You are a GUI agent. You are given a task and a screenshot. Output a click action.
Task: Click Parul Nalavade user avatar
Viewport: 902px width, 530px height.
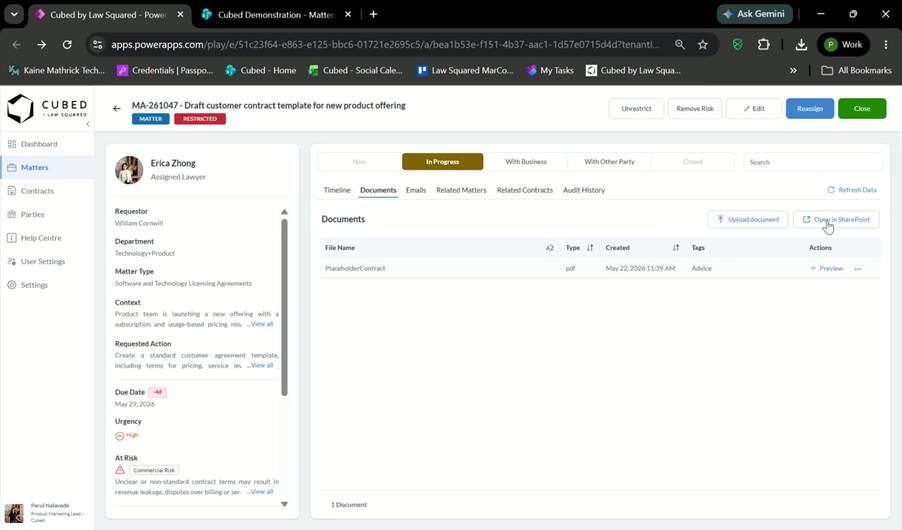(x=14, y=513)
